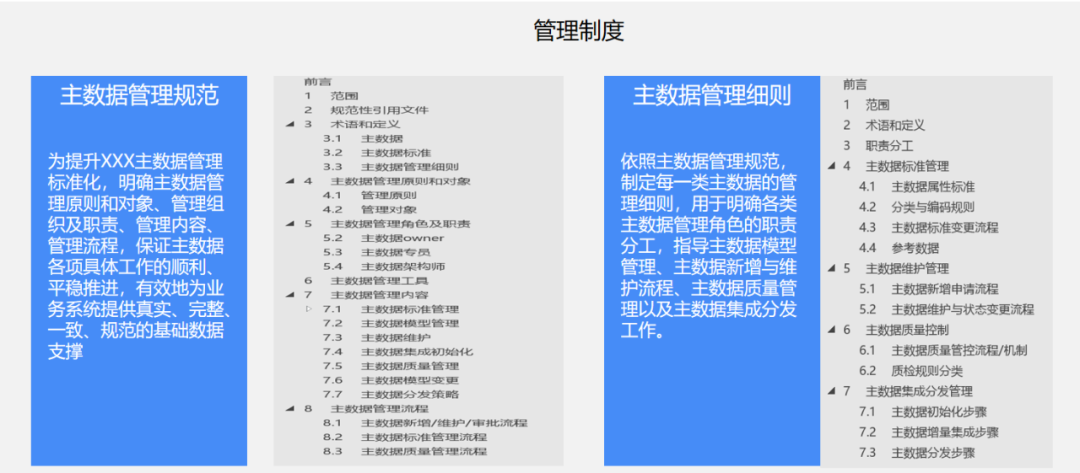The height and width of the screenshot is (473, 1080).
Task: Open row 6.2 质检规则分类
Action: (x=911, y=371)
